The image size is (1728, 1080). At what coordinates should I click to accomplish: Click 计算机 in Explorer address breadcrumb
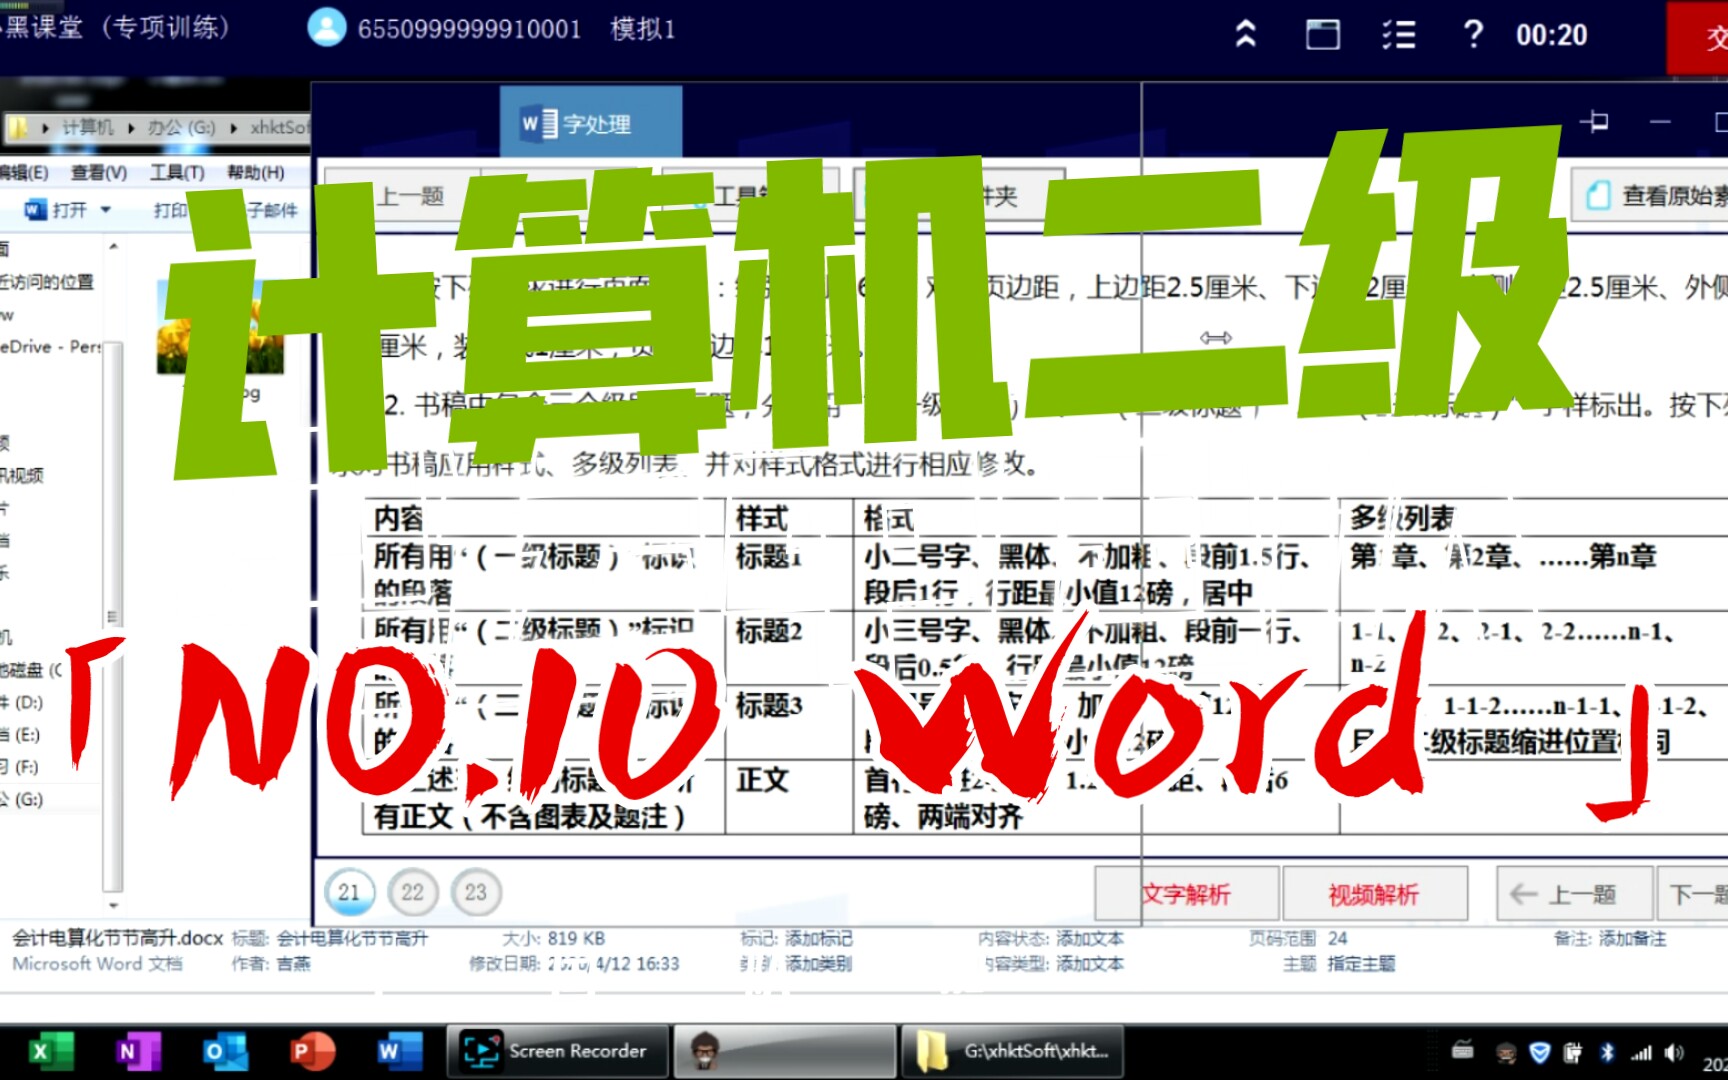coord(87,127)
